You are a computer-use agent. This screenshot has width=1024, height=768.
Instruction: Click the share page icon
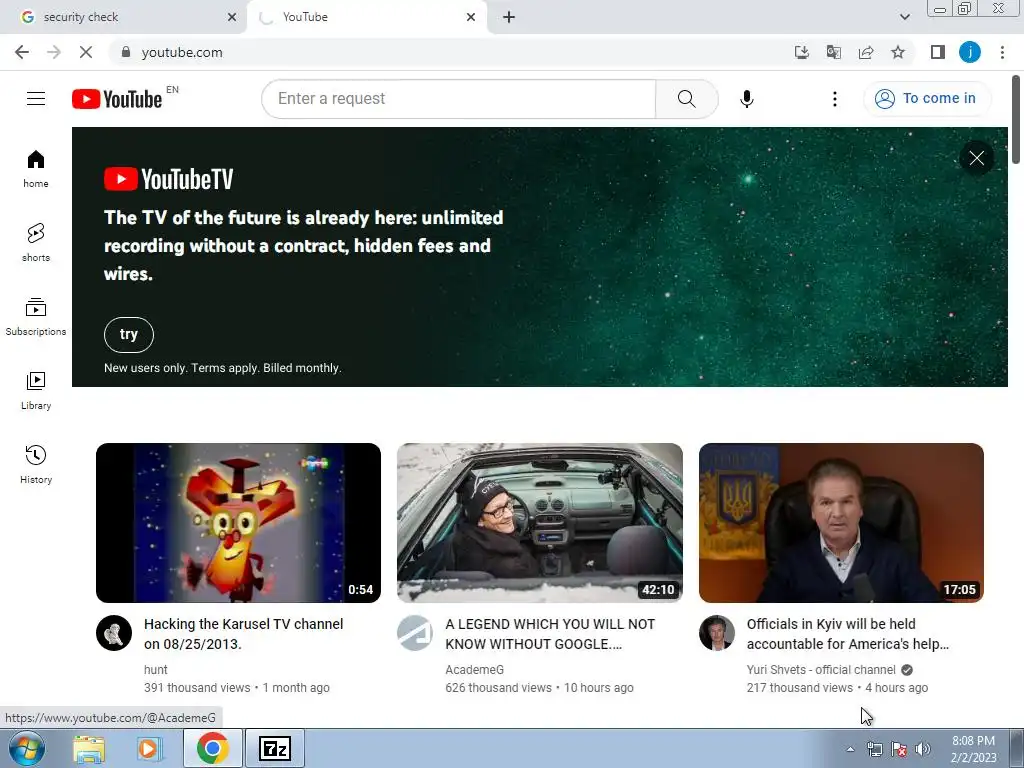(x=866, y=52)
